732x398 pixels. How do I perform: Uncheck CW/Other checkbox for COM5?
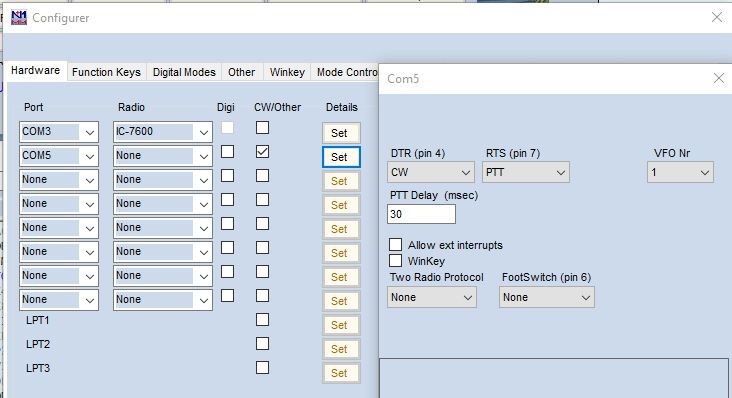262,152
